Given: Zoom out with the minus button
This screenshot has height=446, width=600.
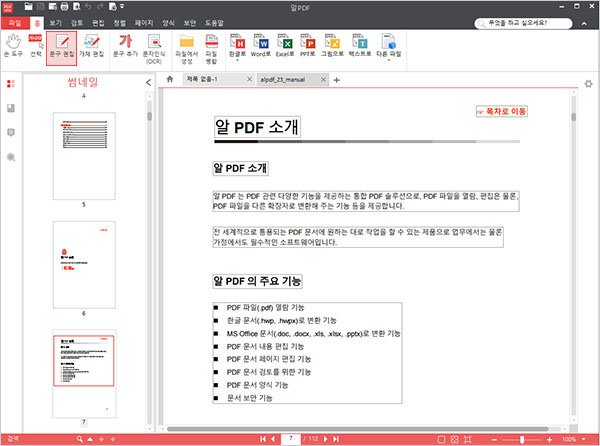Looking at the screenshot, I should (x=494, y=439).
